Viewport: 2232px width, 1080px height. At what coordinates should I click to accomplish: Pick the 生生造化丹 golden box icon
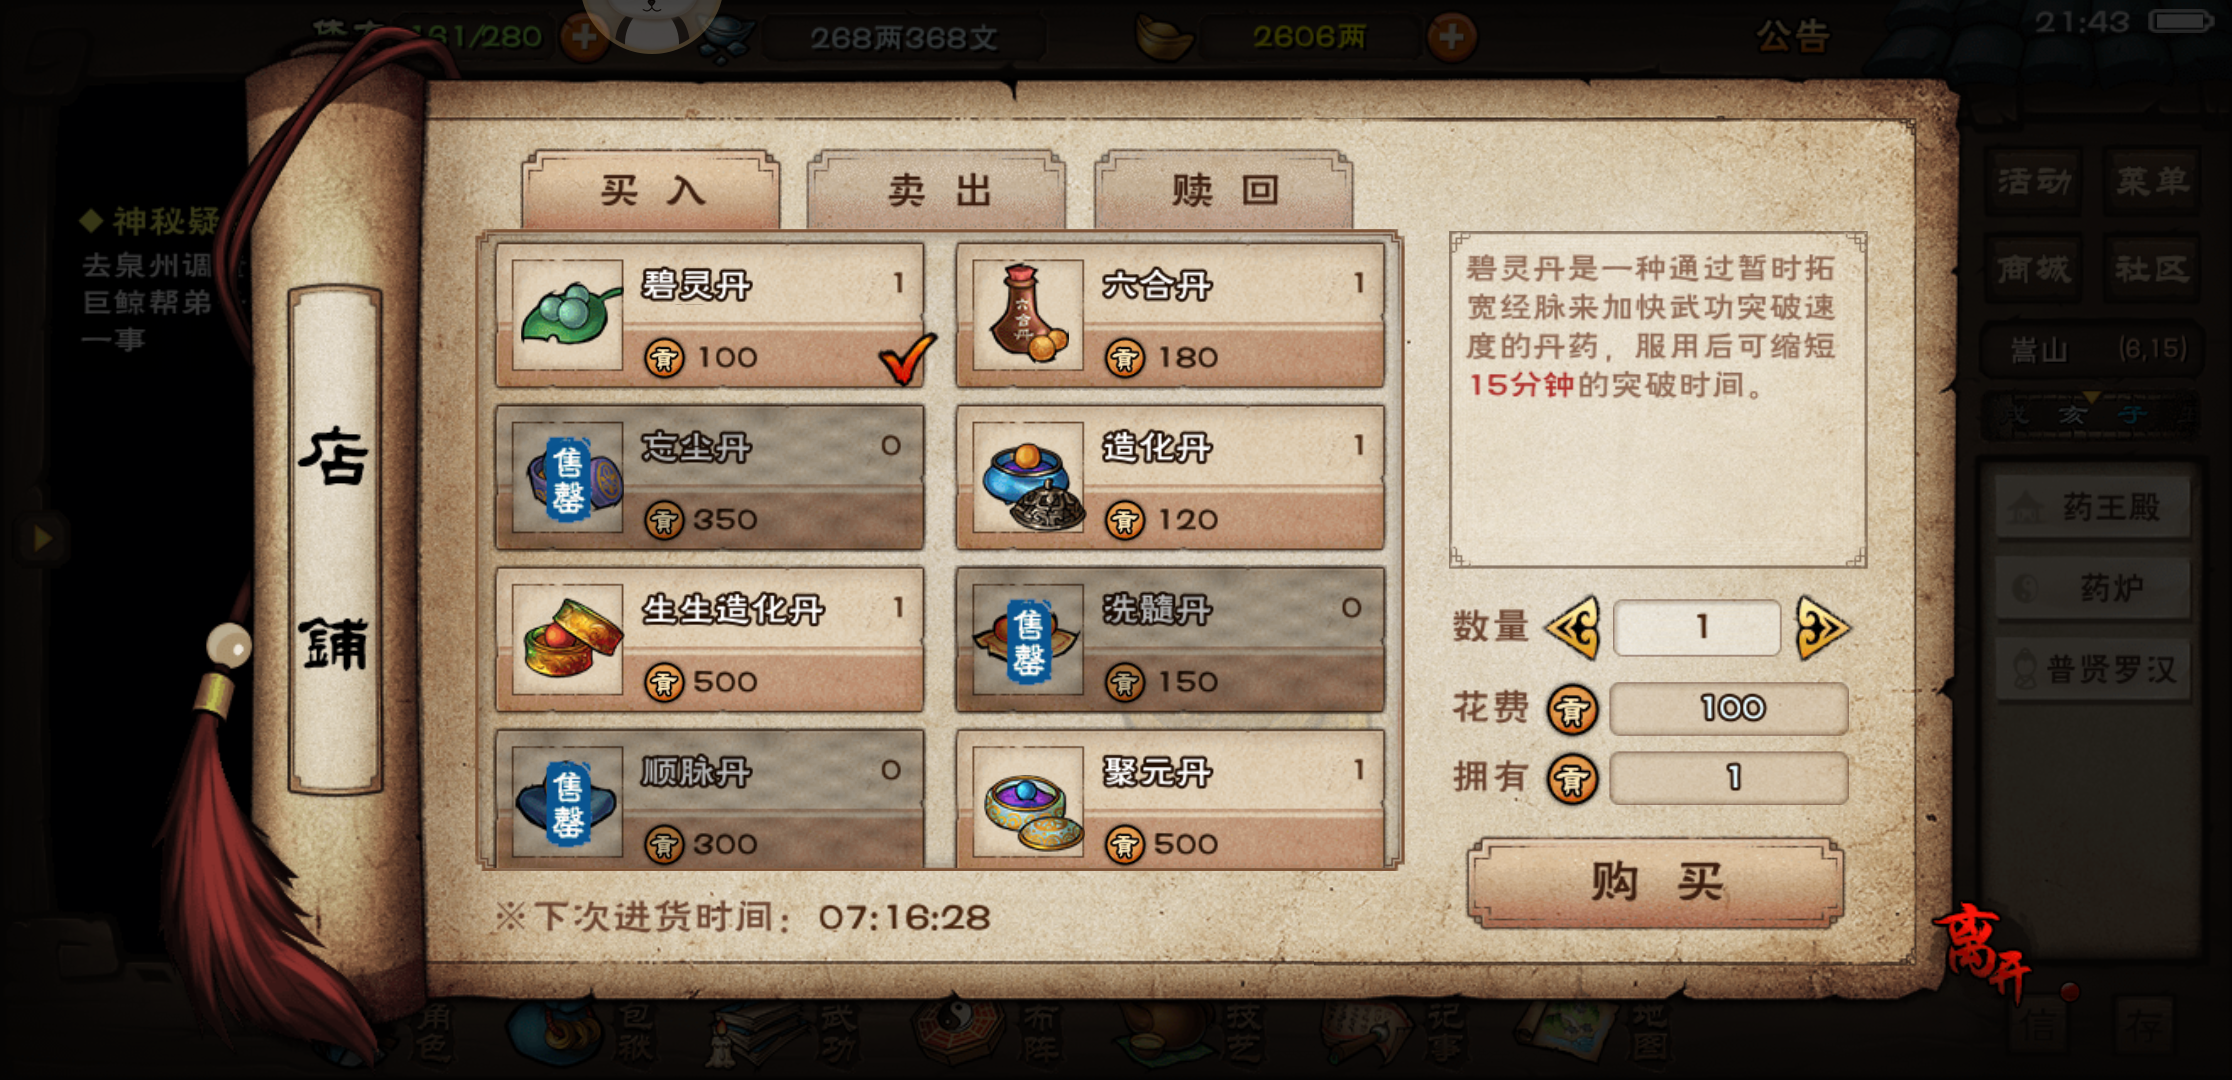point(567,639)
